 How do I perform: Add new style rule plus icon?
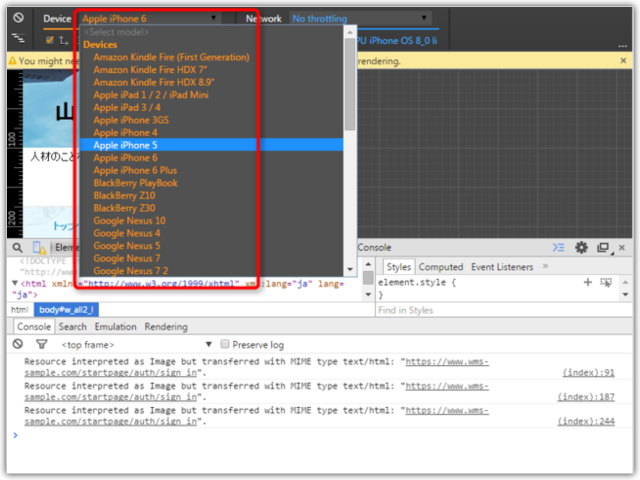click(588, 282)
